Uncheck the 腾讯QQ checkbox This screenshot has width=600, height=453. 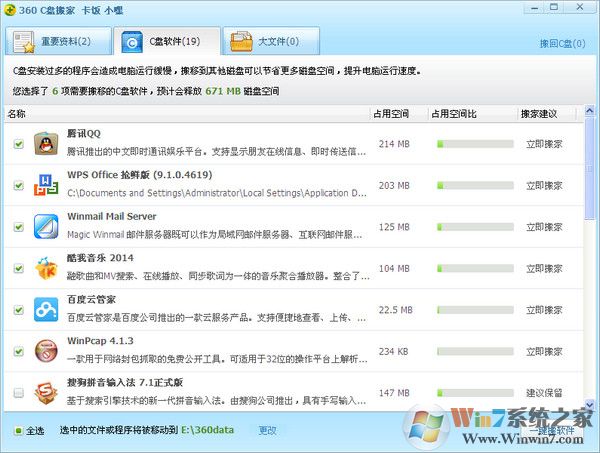pyautogui.click(x=18, y=144)
